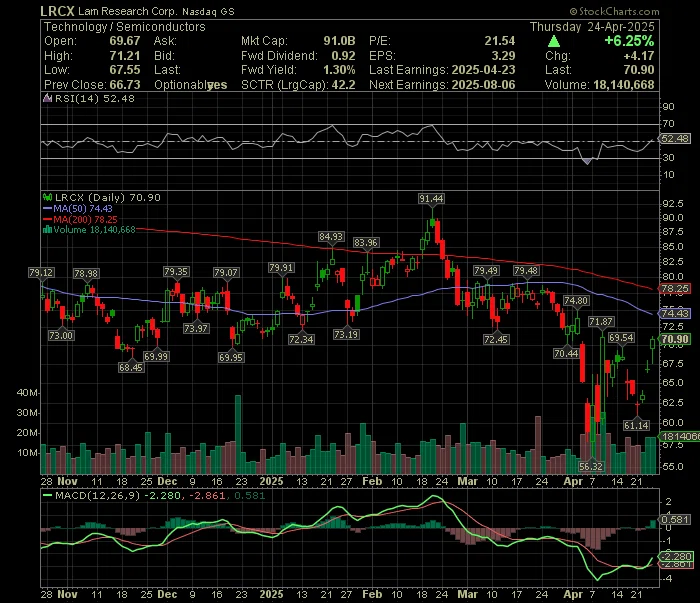700x603 pixels.
Task: Click the 72.34 low price label
Action: point(301,340)
